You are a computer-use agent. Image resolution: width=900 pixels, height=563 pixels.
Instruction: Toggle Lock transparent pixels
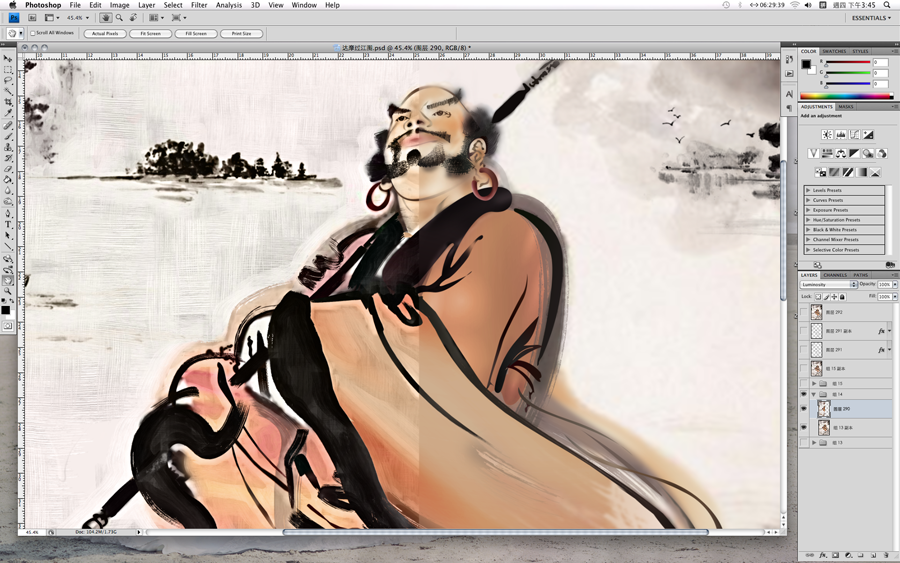818,297
